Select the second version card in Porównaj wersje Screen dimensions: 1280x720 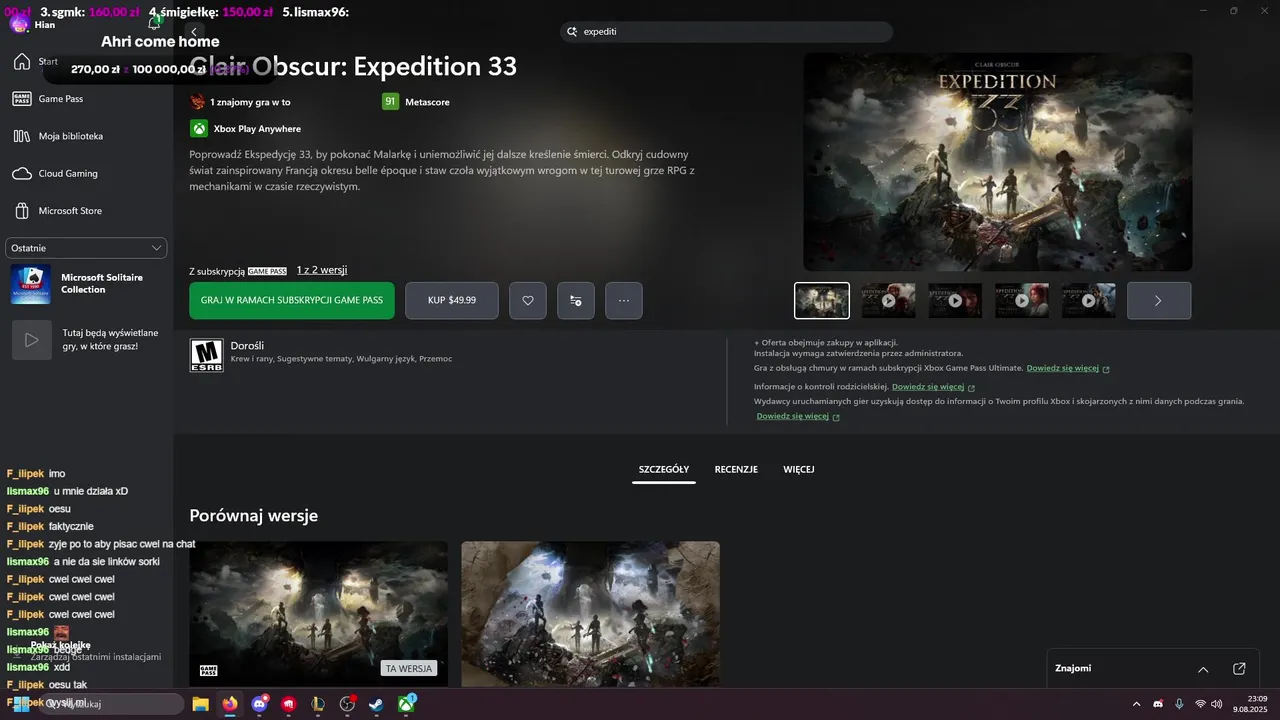[x=590, y=613]
